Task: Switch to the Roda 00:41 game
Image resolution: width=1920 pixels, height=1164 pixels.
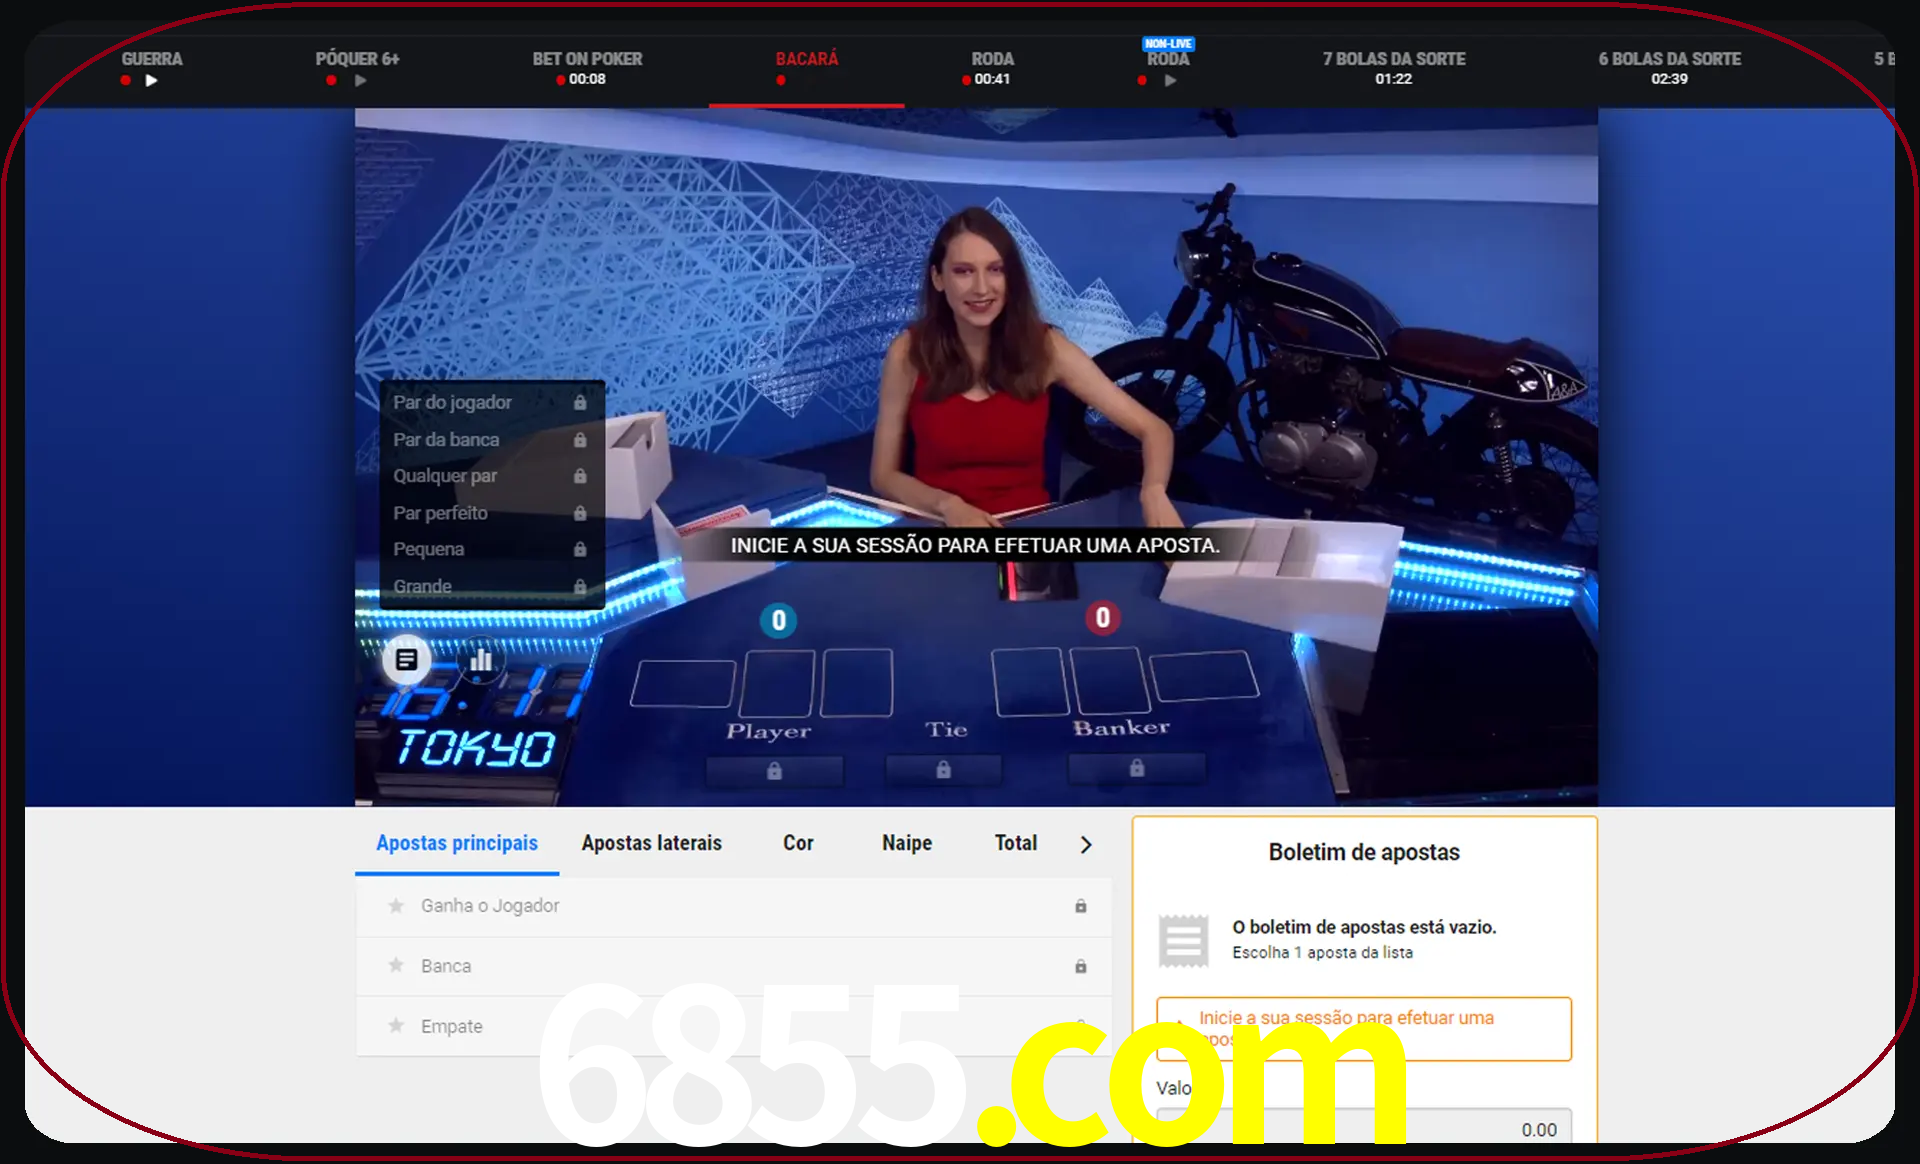Action: (x=991, y=67)
